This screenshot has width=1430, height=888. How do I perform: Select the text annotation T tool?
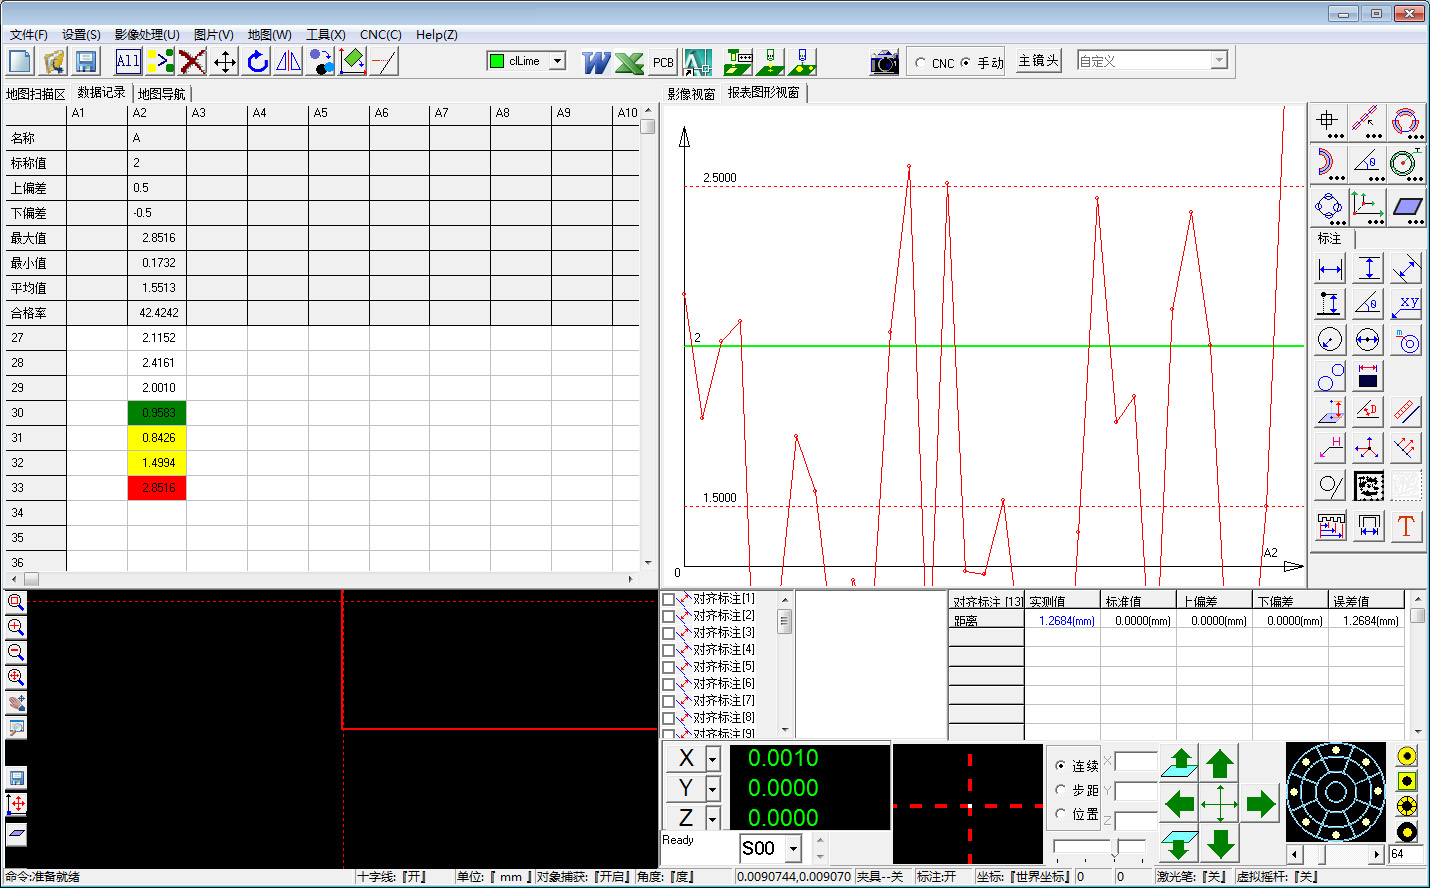[x=1405, y=526]
